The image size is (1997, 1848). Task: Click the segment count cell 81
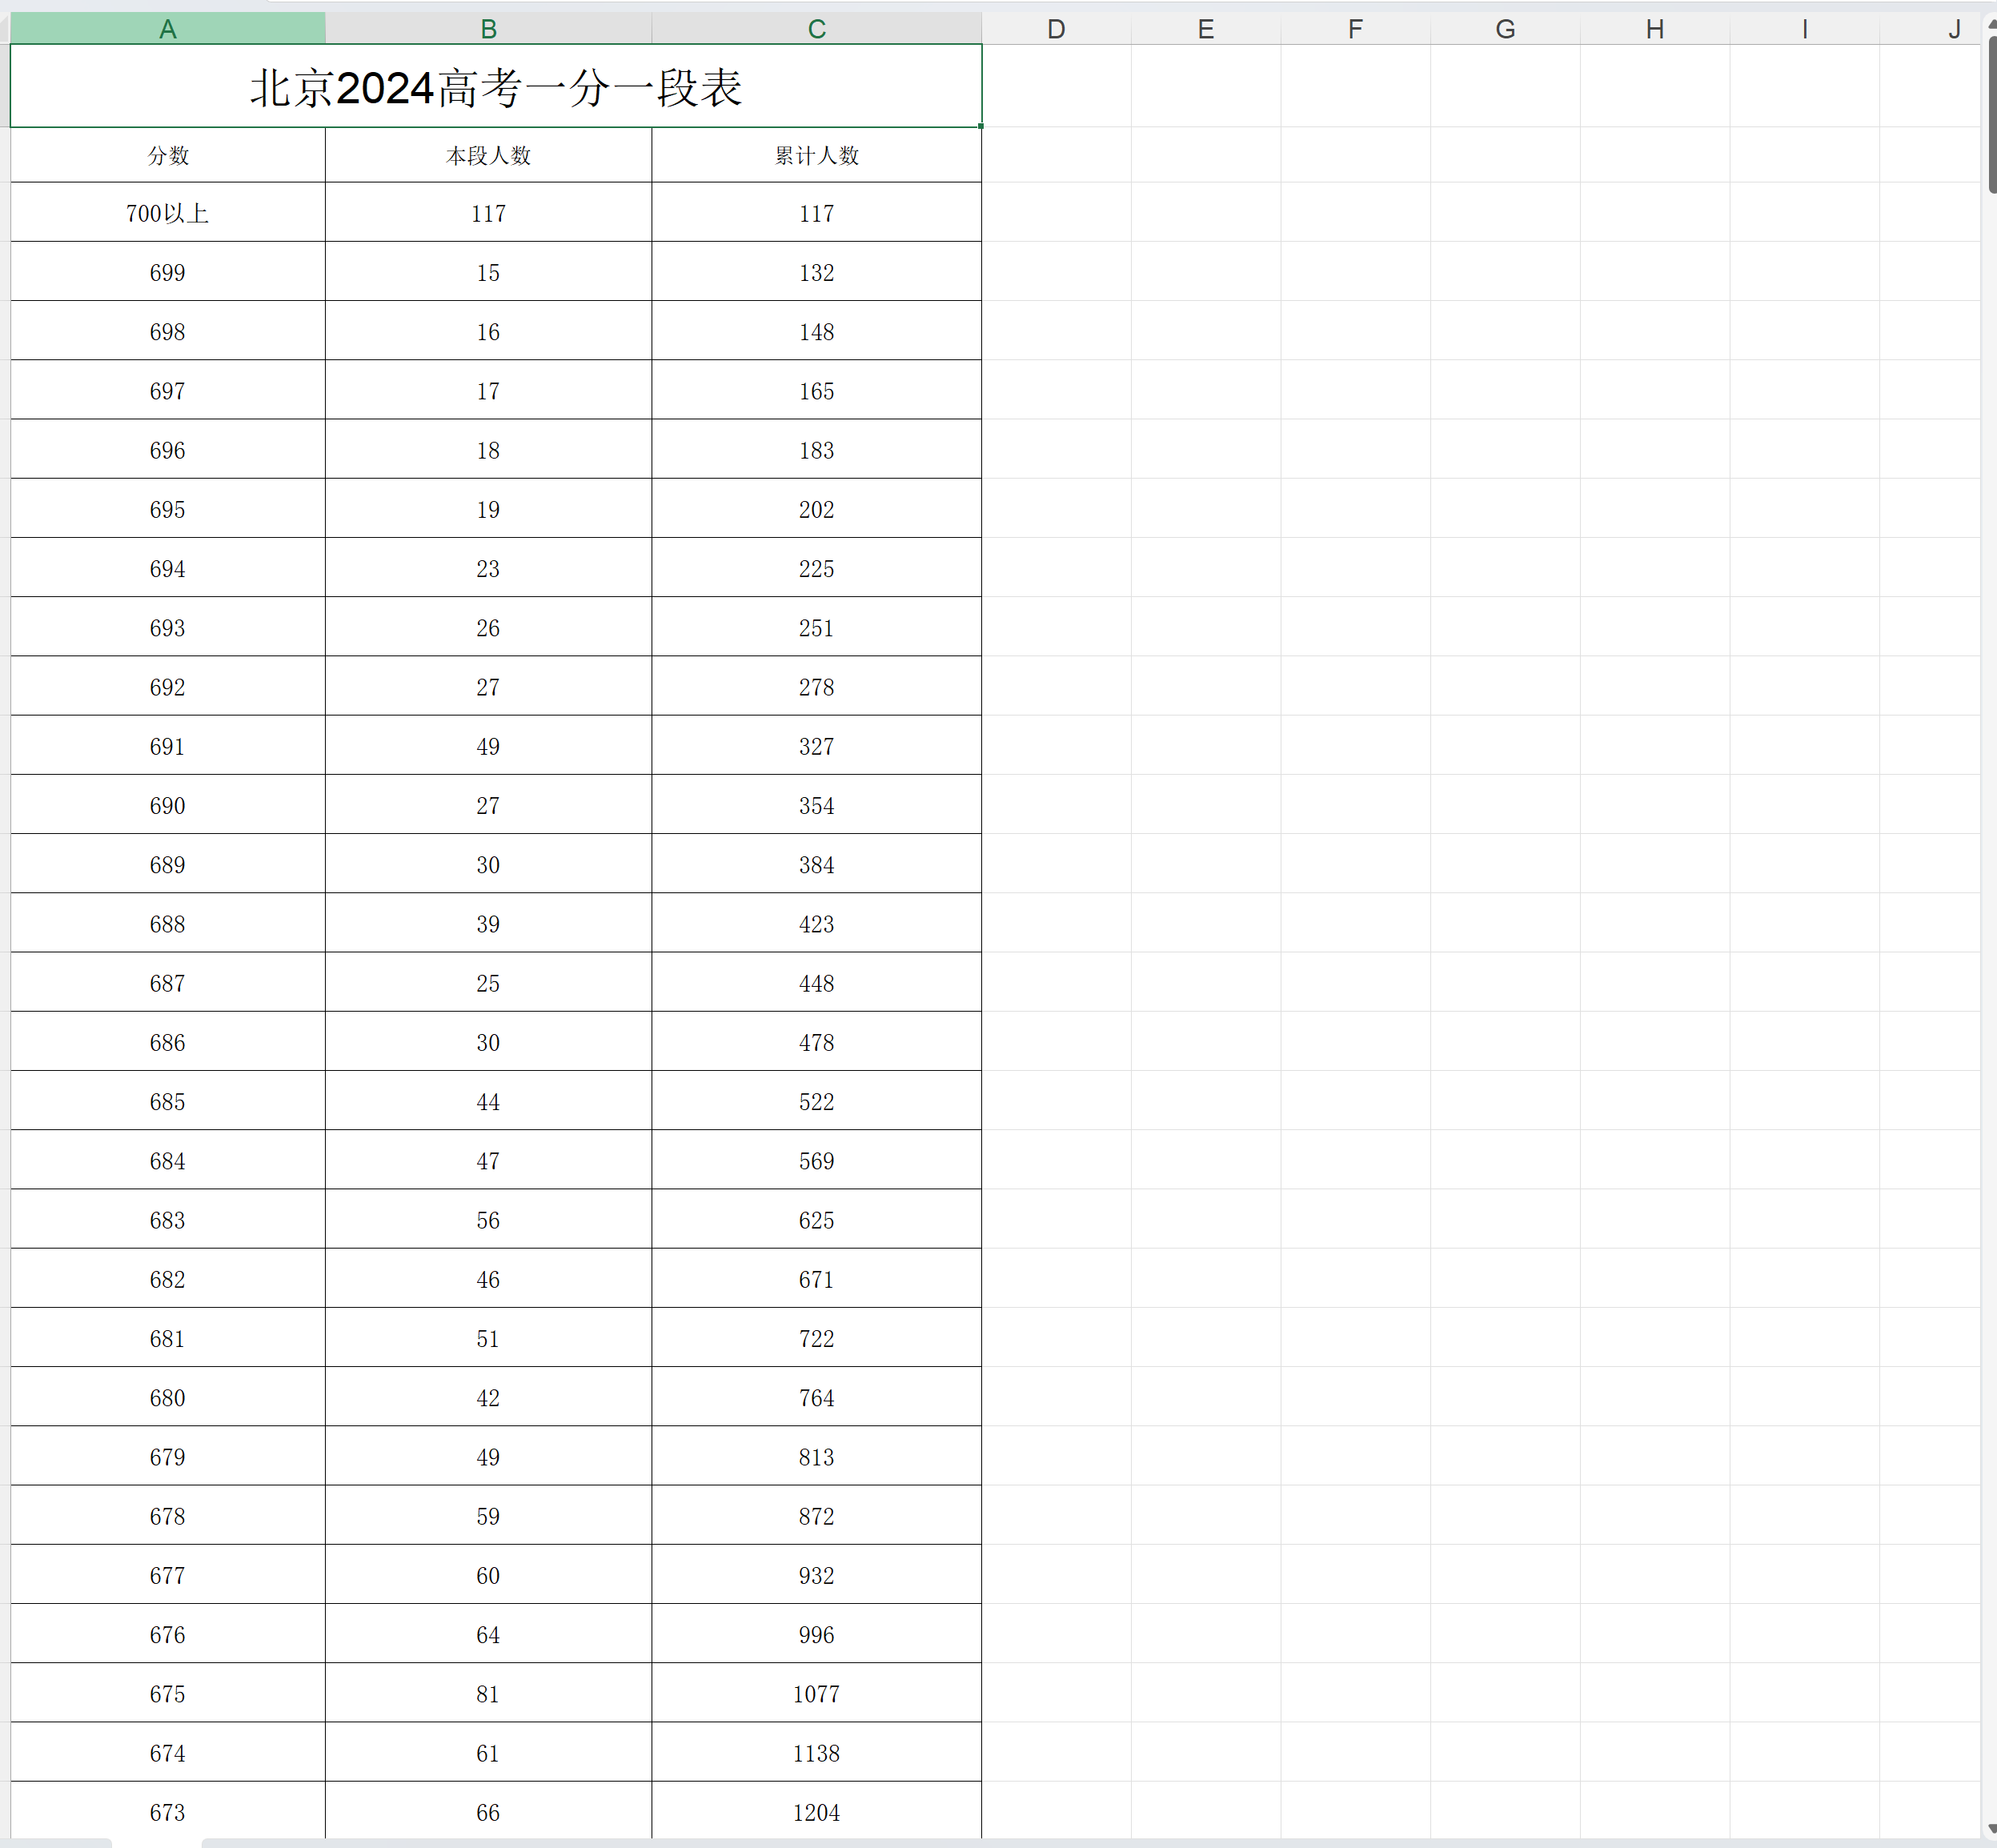488,1693
